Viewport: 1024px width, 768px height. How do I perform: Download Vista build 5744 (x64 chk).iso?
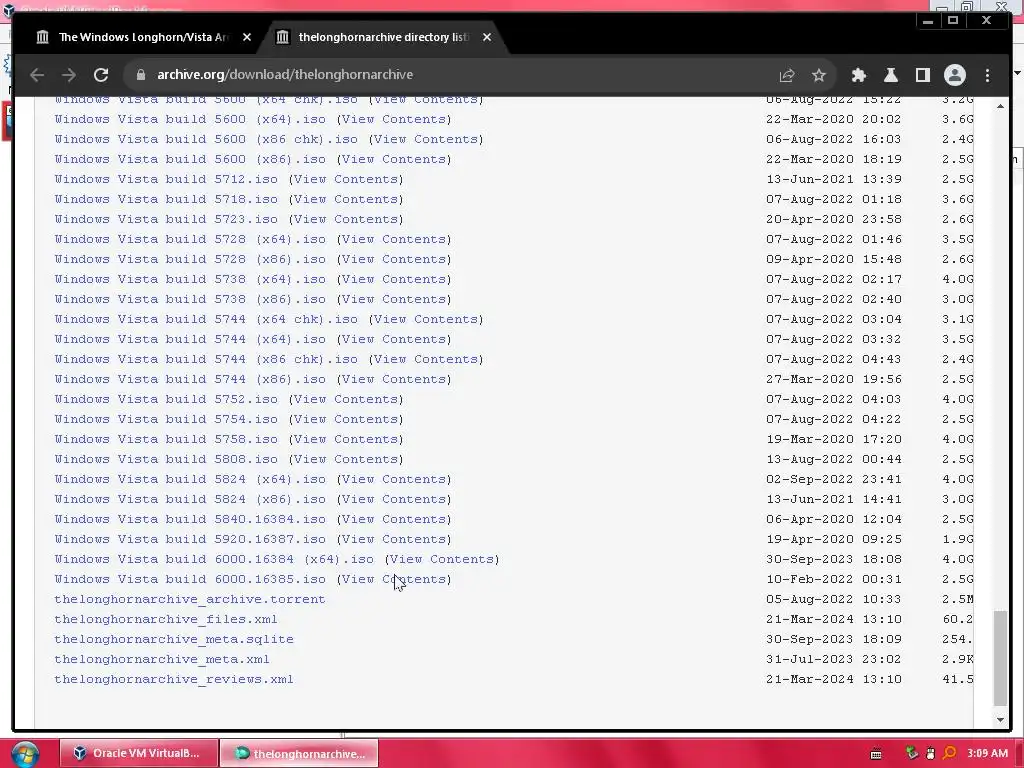(x=206, y=319)
